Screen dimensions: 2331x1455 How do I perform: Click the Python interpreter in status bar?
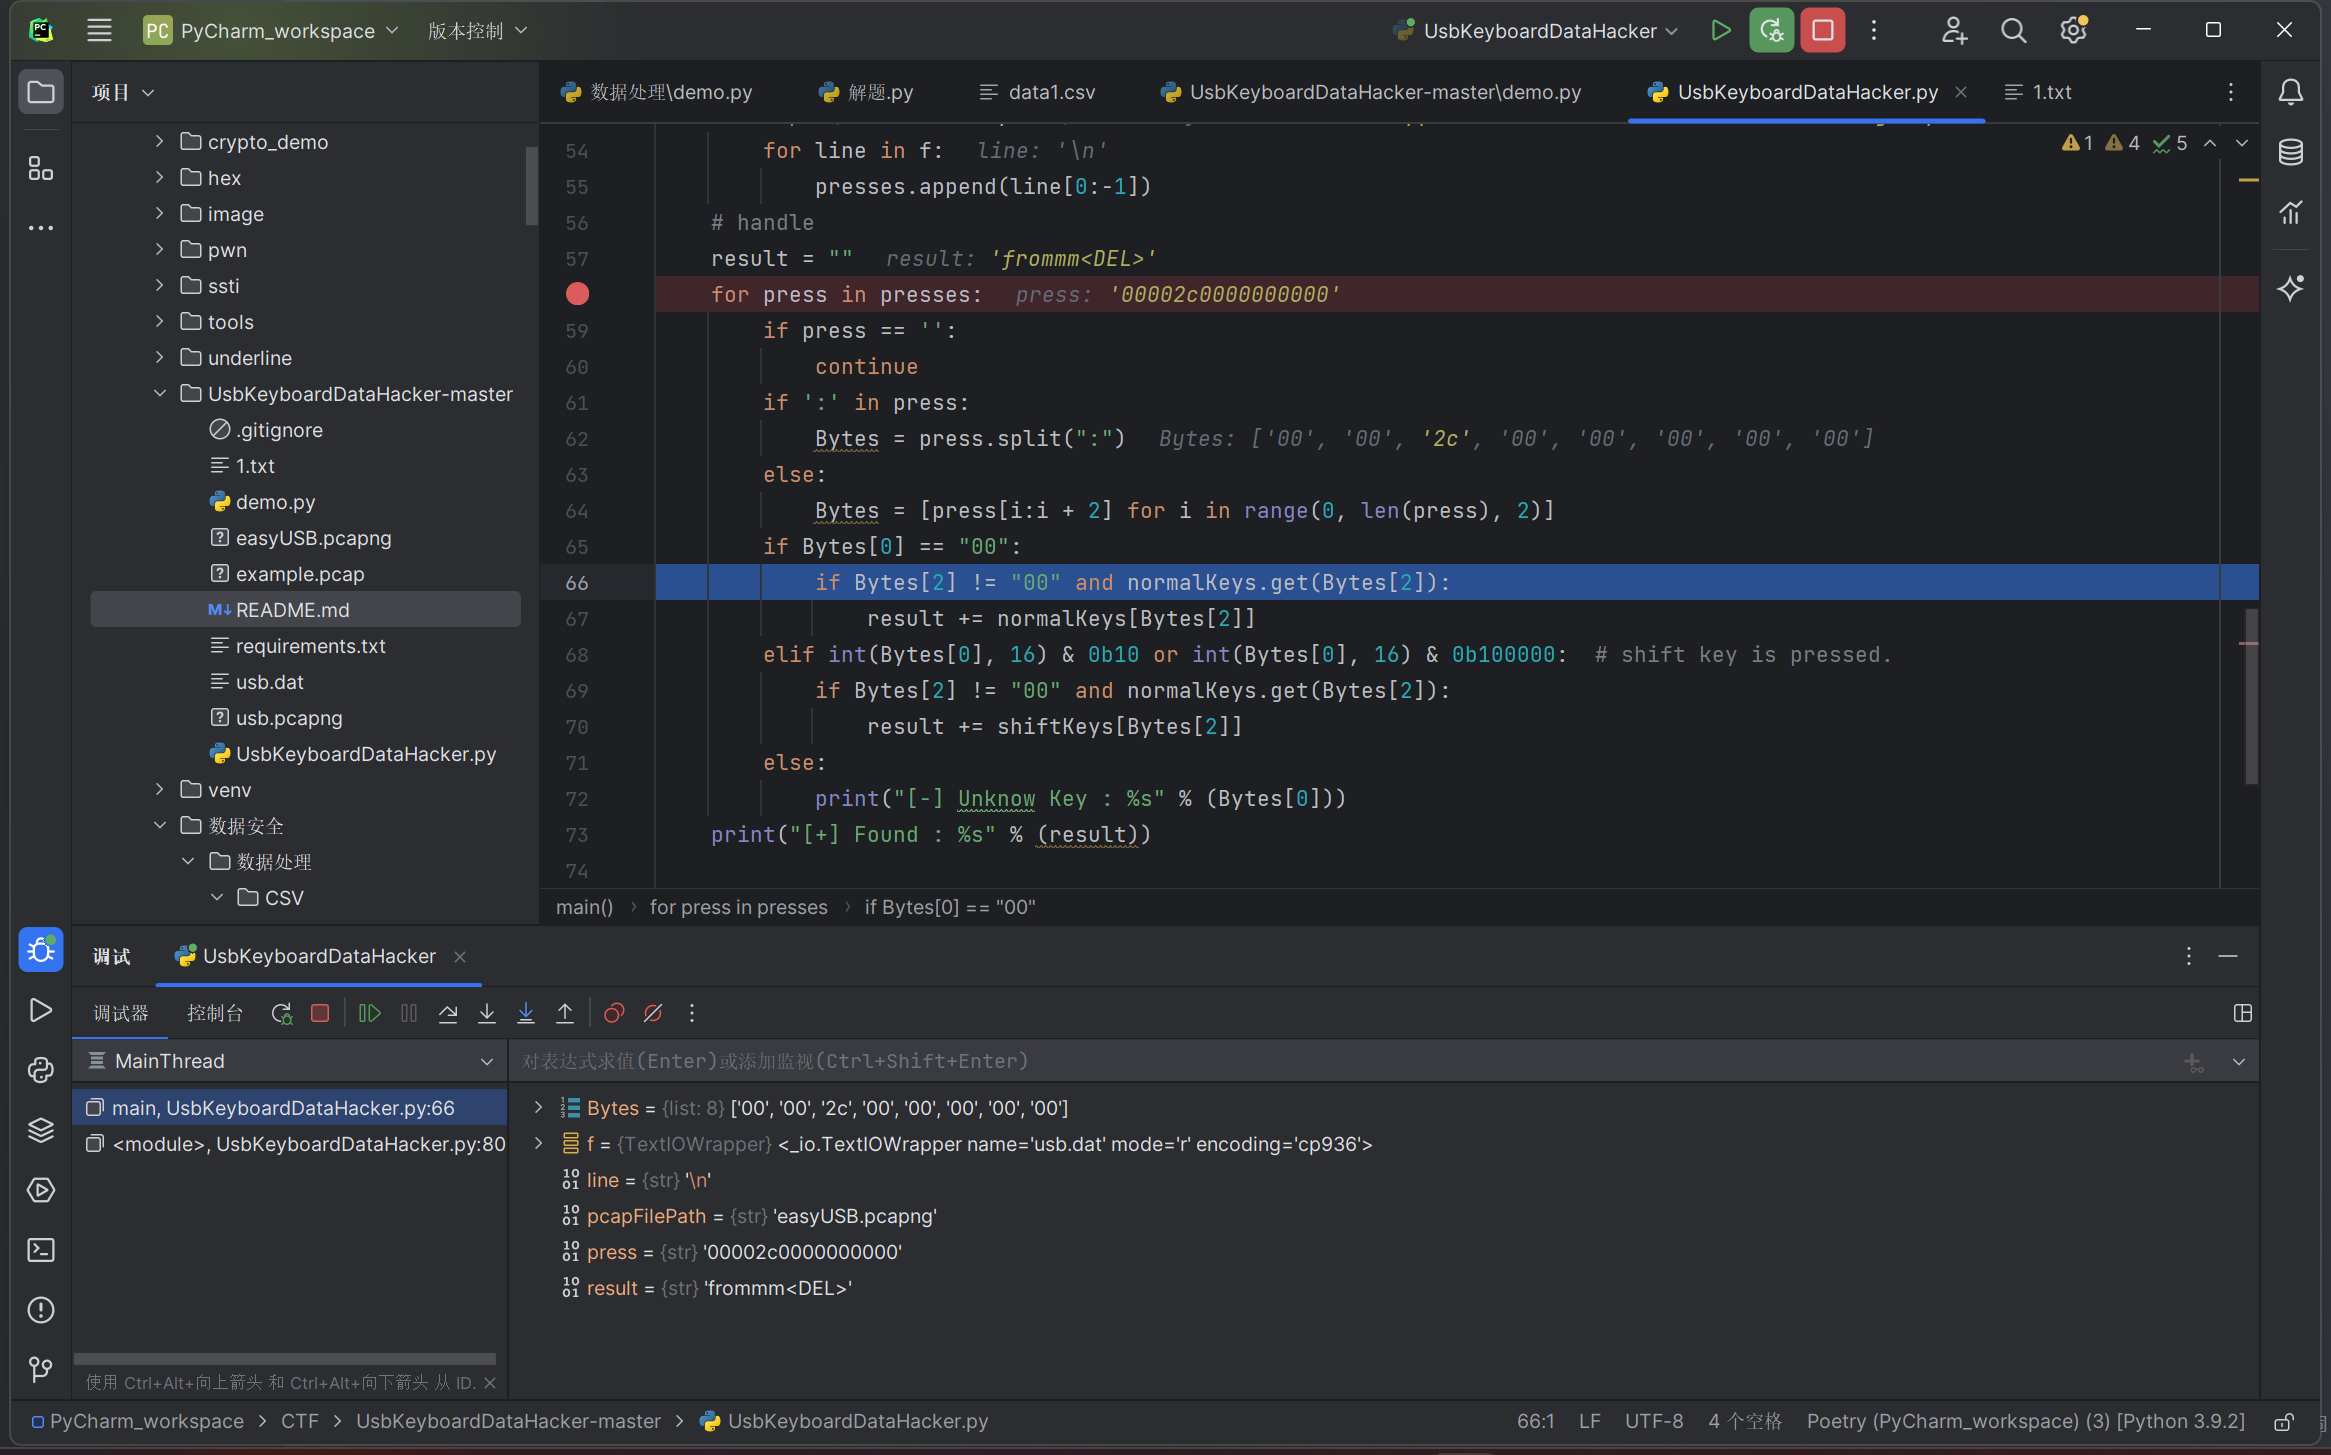2025,1421
